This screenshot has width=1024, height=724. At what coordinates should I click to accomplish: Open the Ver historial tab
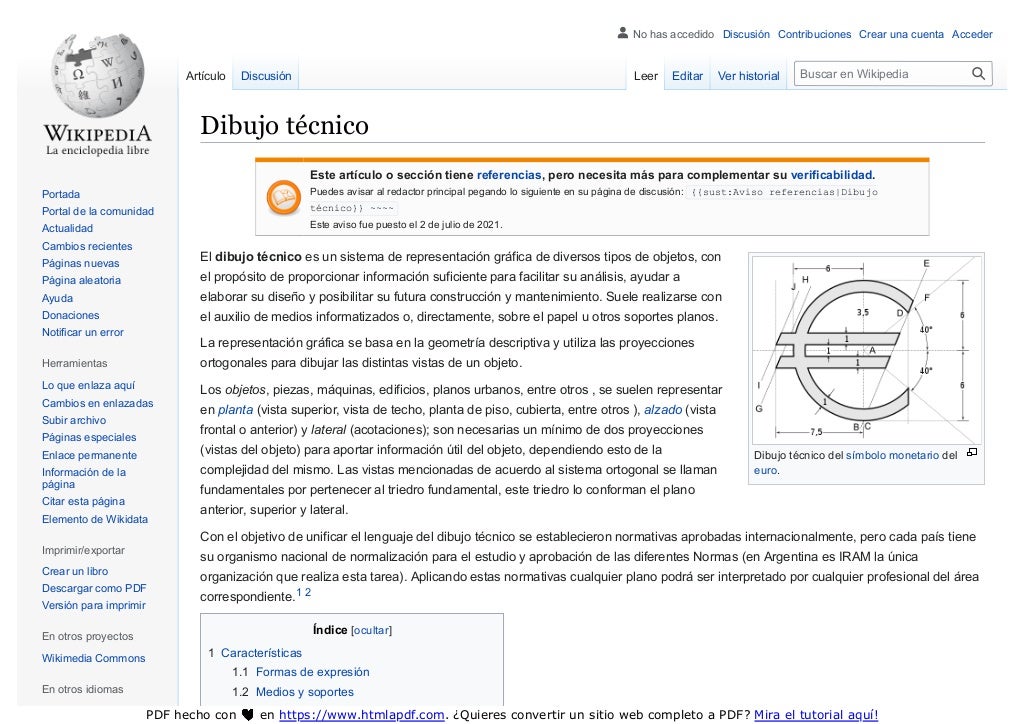(748, 76)
